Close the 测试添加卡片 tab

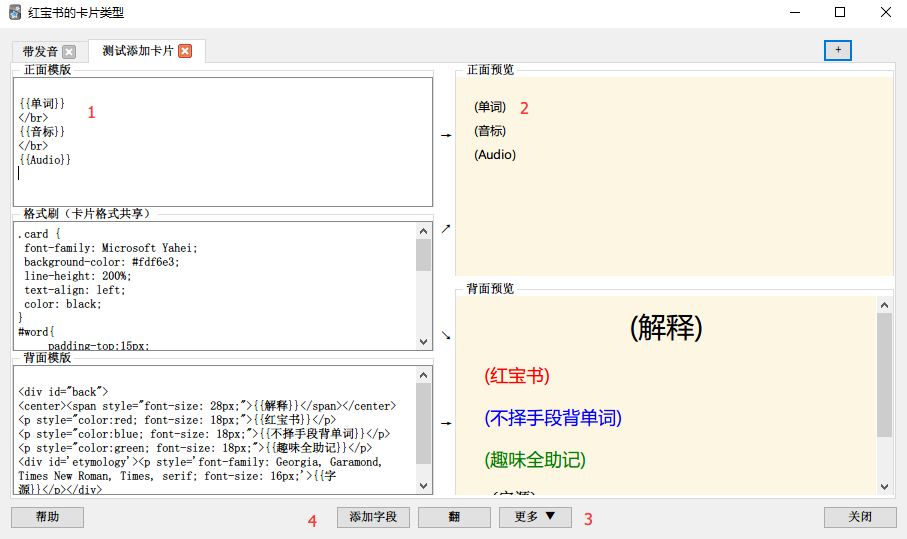point(185,51)
